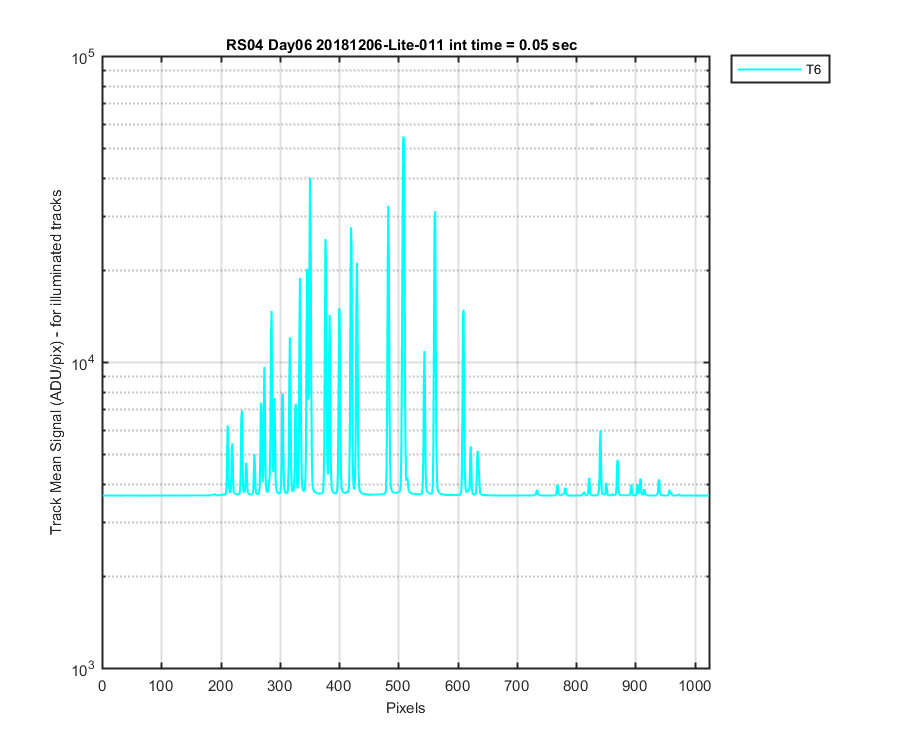Viewport: 900px width, 750px height.
Task: Click the peak near pixel 350
Action: 310,178
